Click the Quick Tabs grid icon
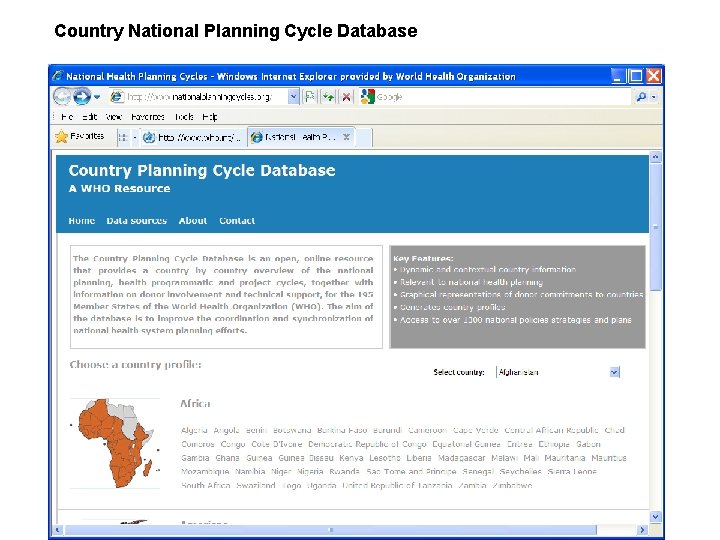 pos(122,137)
